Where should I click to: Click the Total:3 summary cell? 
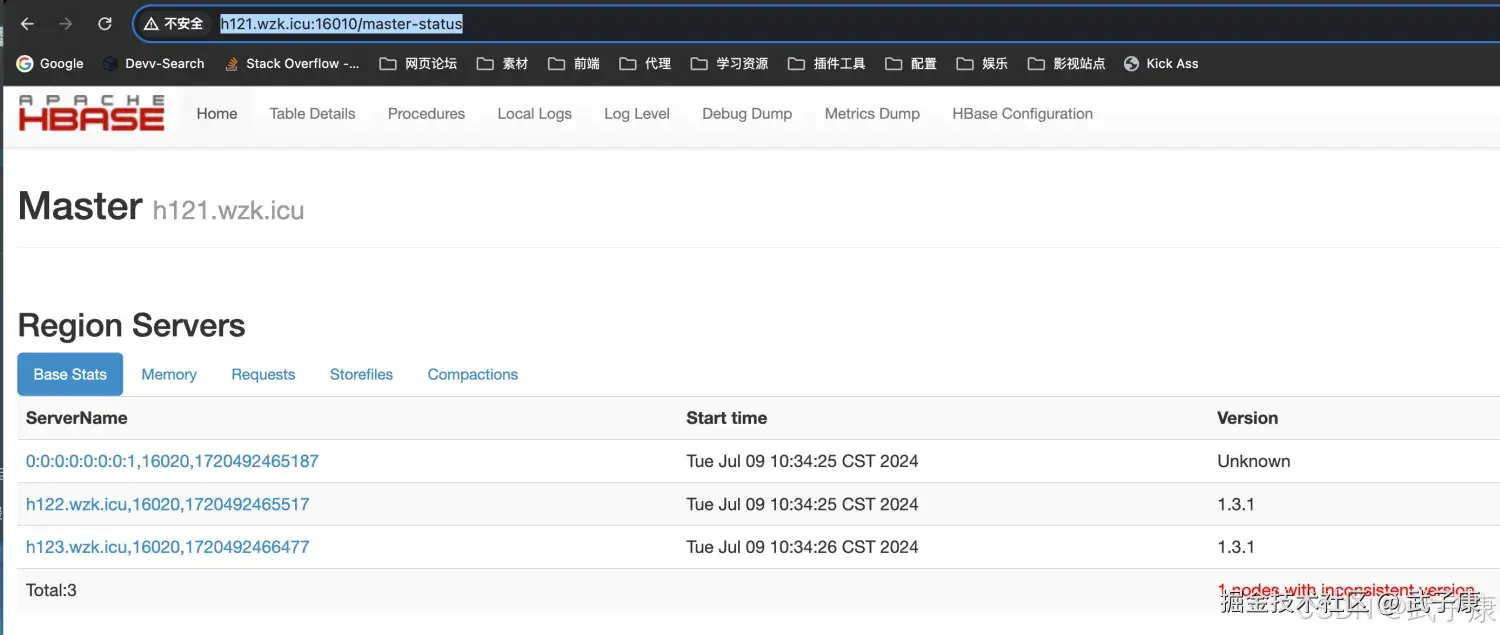[51, 590]
